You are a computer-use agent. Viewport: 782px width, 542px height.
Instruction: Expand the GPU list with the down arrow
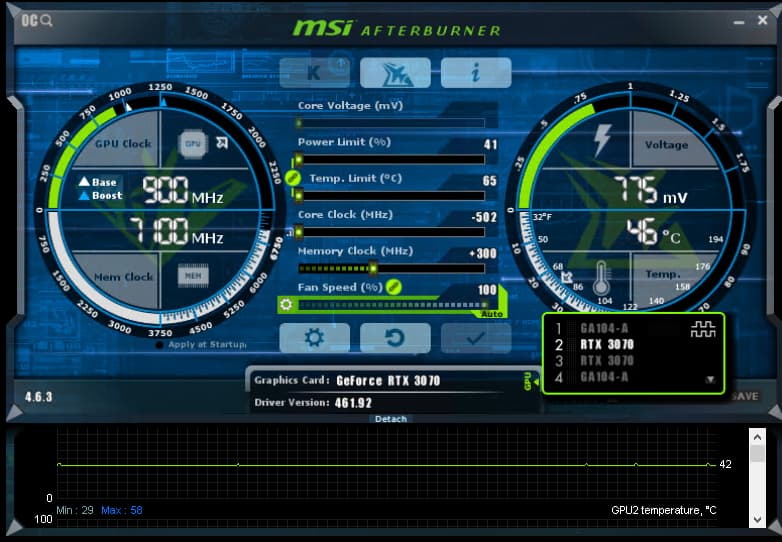(x=710, y=380)
